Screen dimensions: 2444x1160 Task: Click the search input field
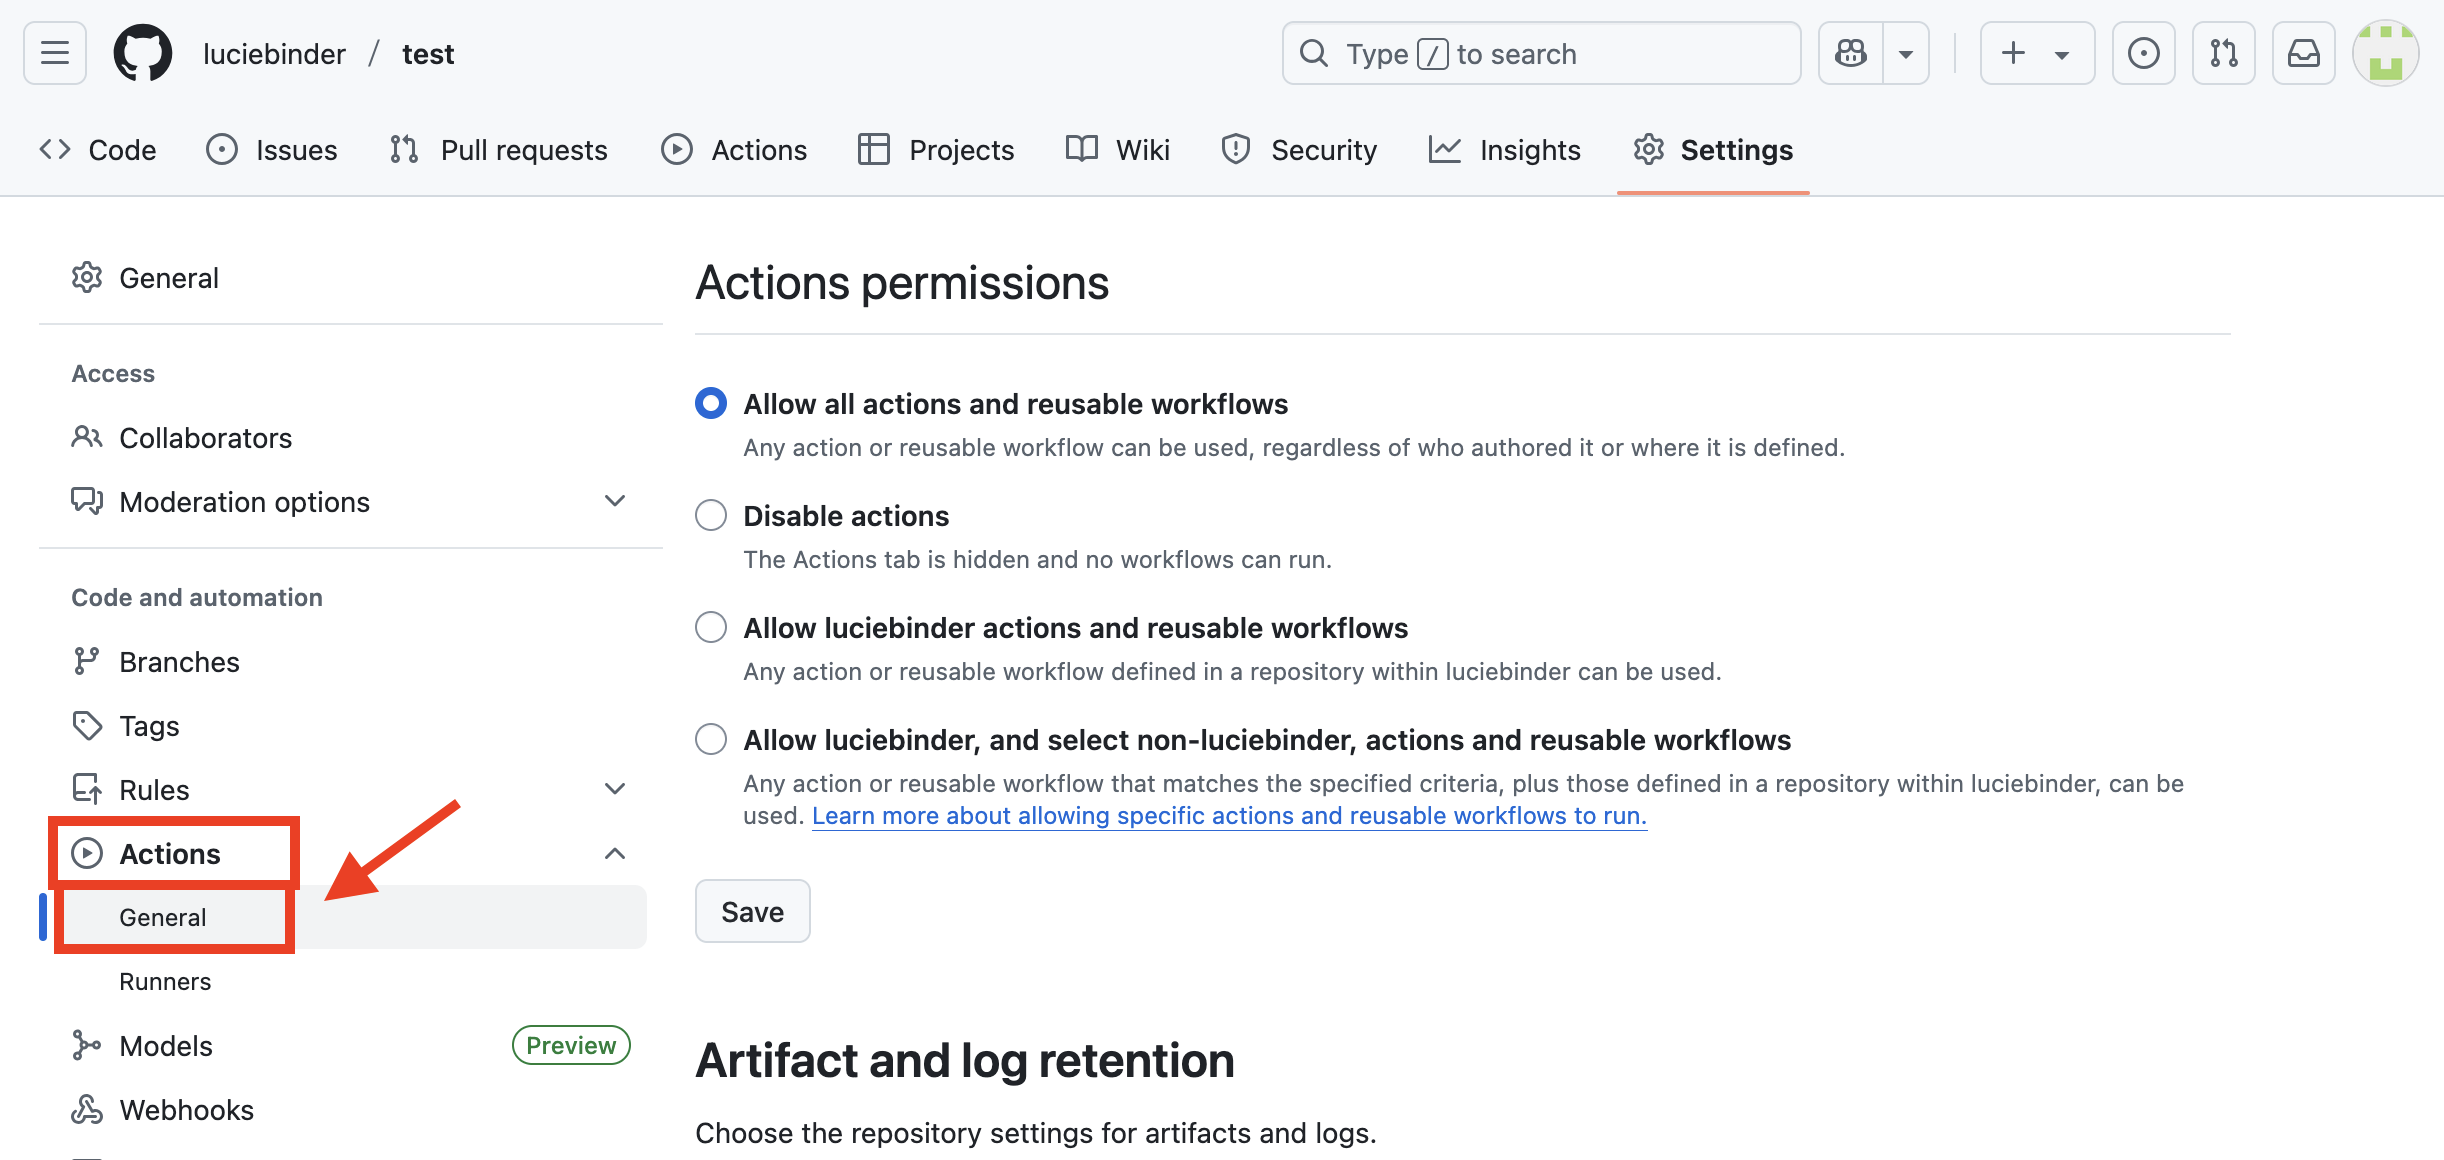coord(1540,53)
